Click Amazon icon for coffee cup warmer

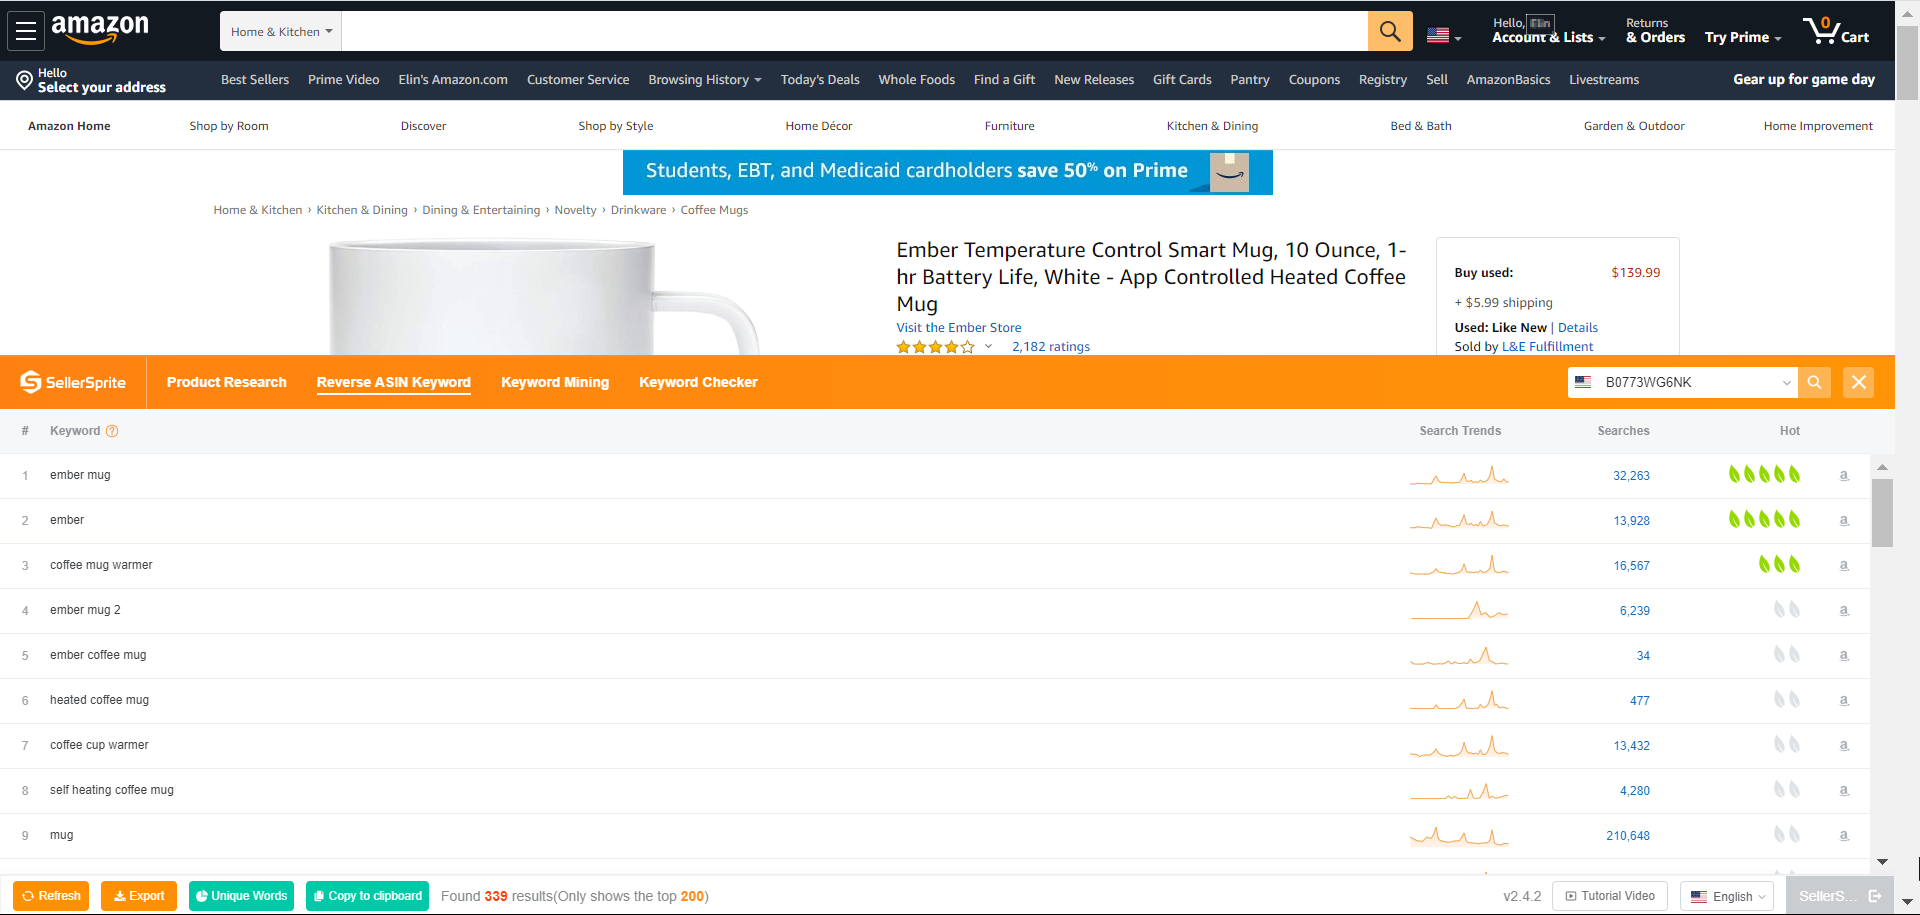click(1844, 746)
